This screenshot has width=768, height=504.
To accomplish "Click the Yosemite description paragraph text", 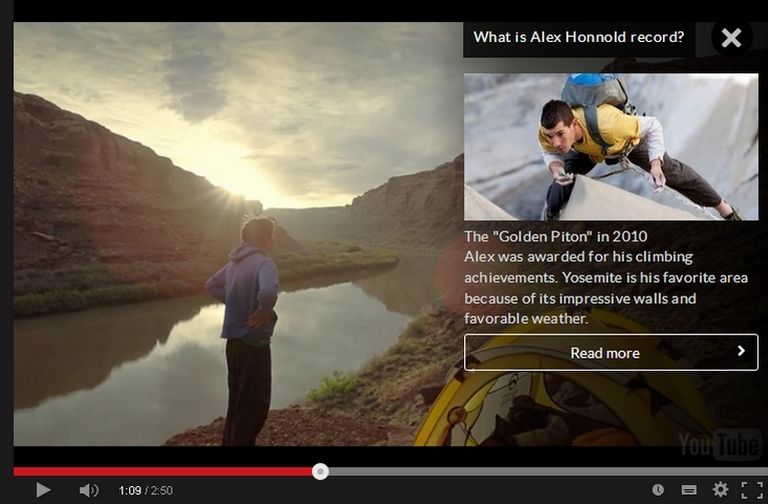I will pos(606,288).
